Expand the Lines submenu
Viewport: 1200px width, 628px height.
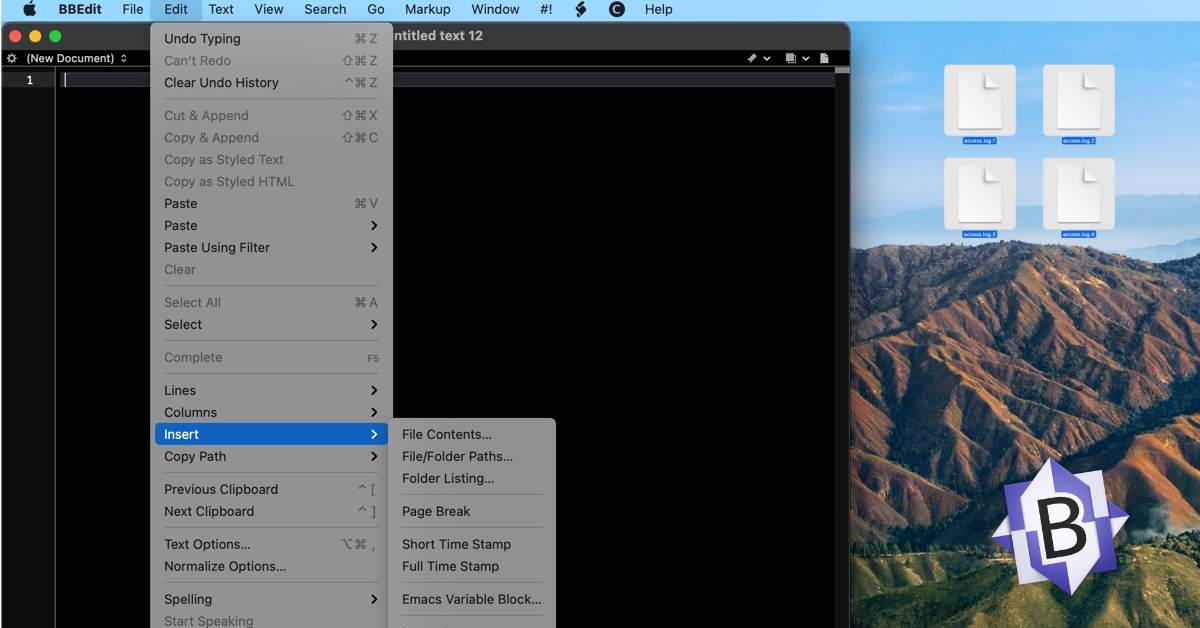271,390
